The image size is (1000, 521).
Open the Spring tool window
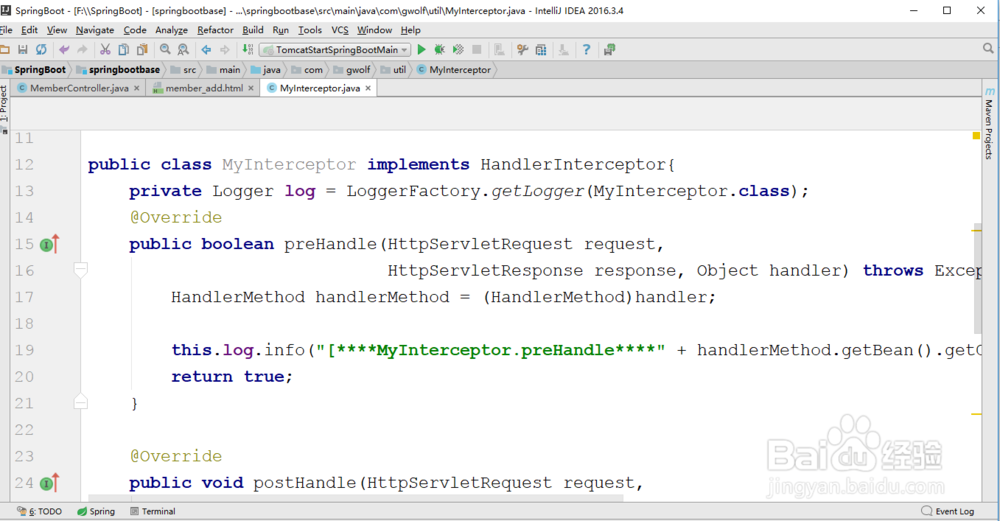pyautogui.click(x=96, y=511)
